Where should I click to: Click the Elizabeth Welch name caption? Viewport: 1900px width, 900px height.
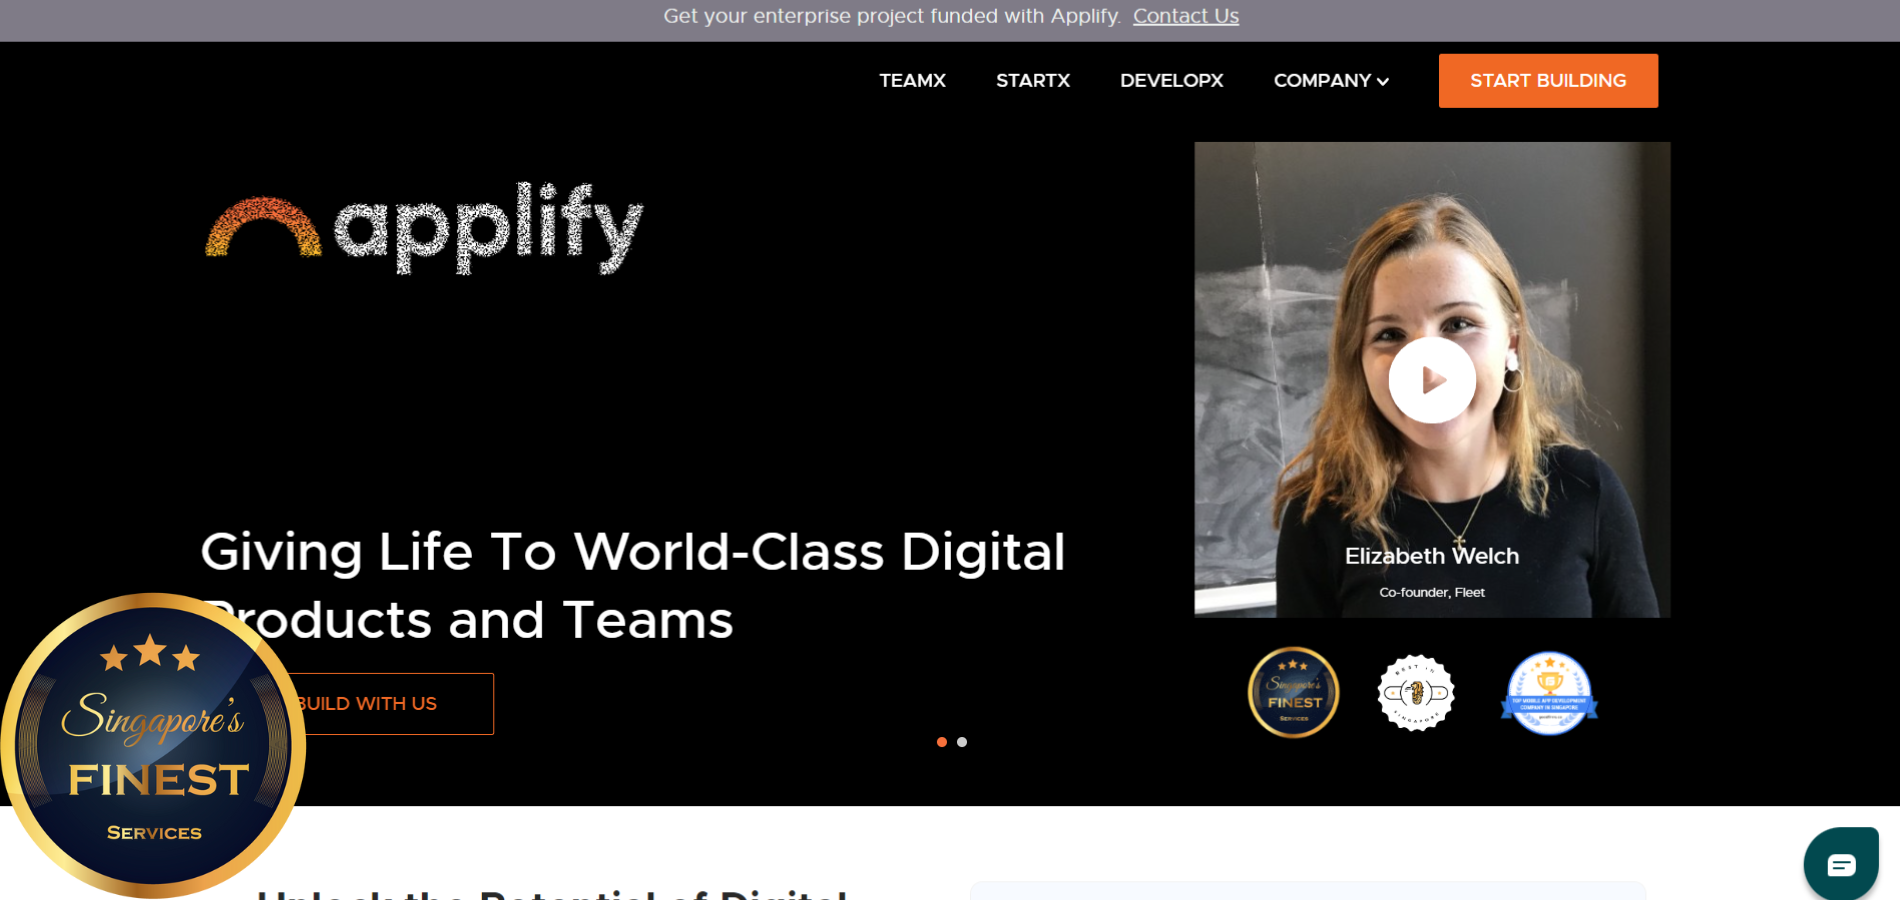pyautogui.click(x=1431, y=556)
